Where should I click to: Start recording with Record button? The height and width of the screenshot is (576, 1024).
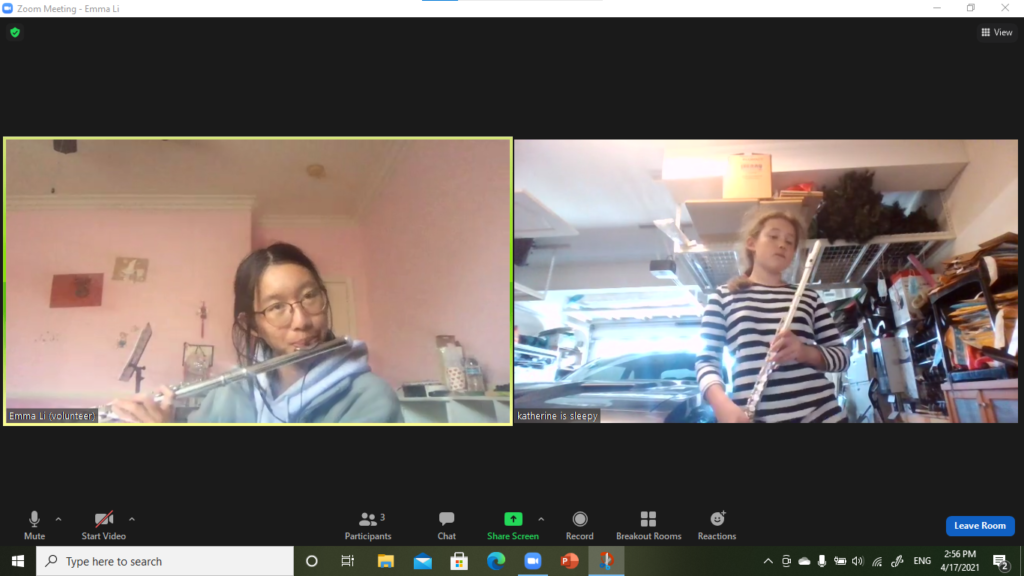pos(579,525)
